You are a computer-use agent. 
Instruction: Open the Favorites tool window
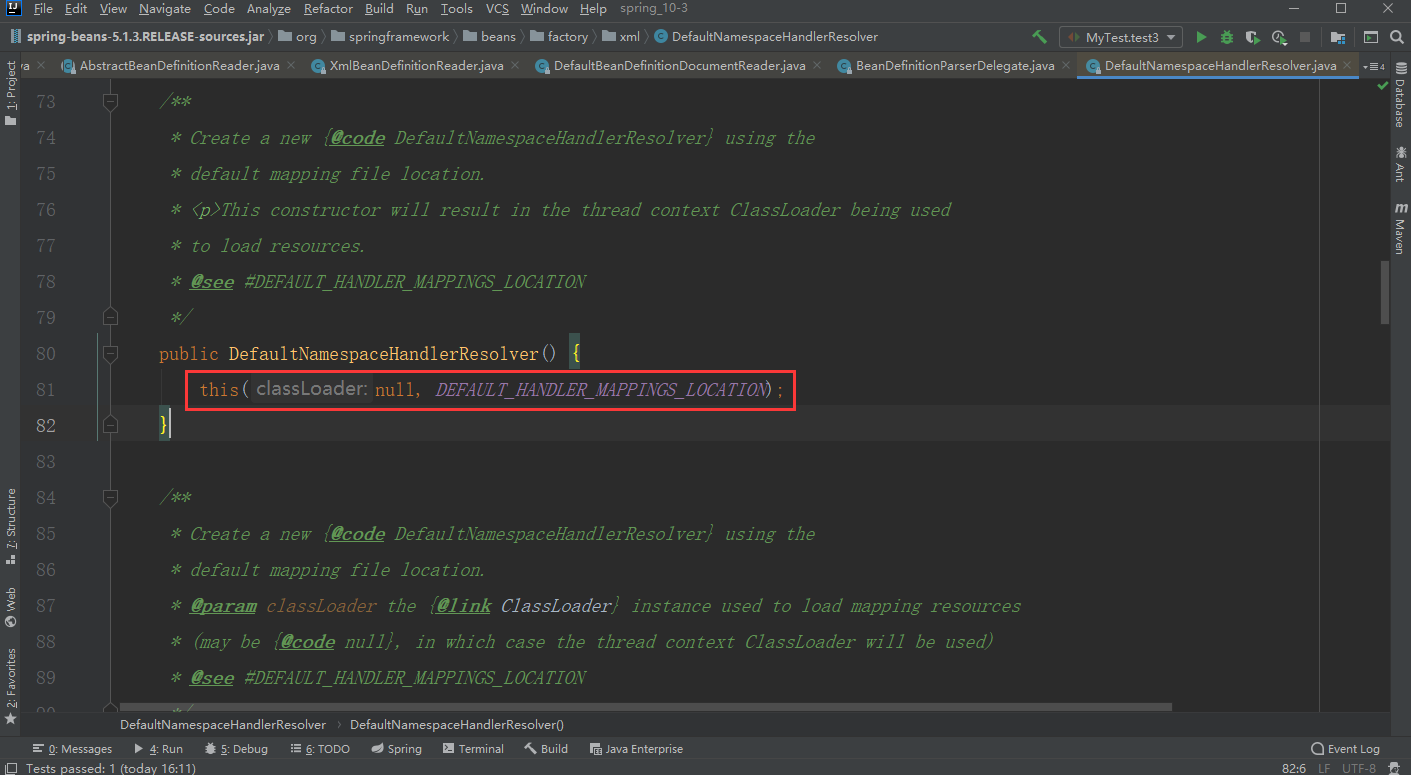(x=11, y=686)
